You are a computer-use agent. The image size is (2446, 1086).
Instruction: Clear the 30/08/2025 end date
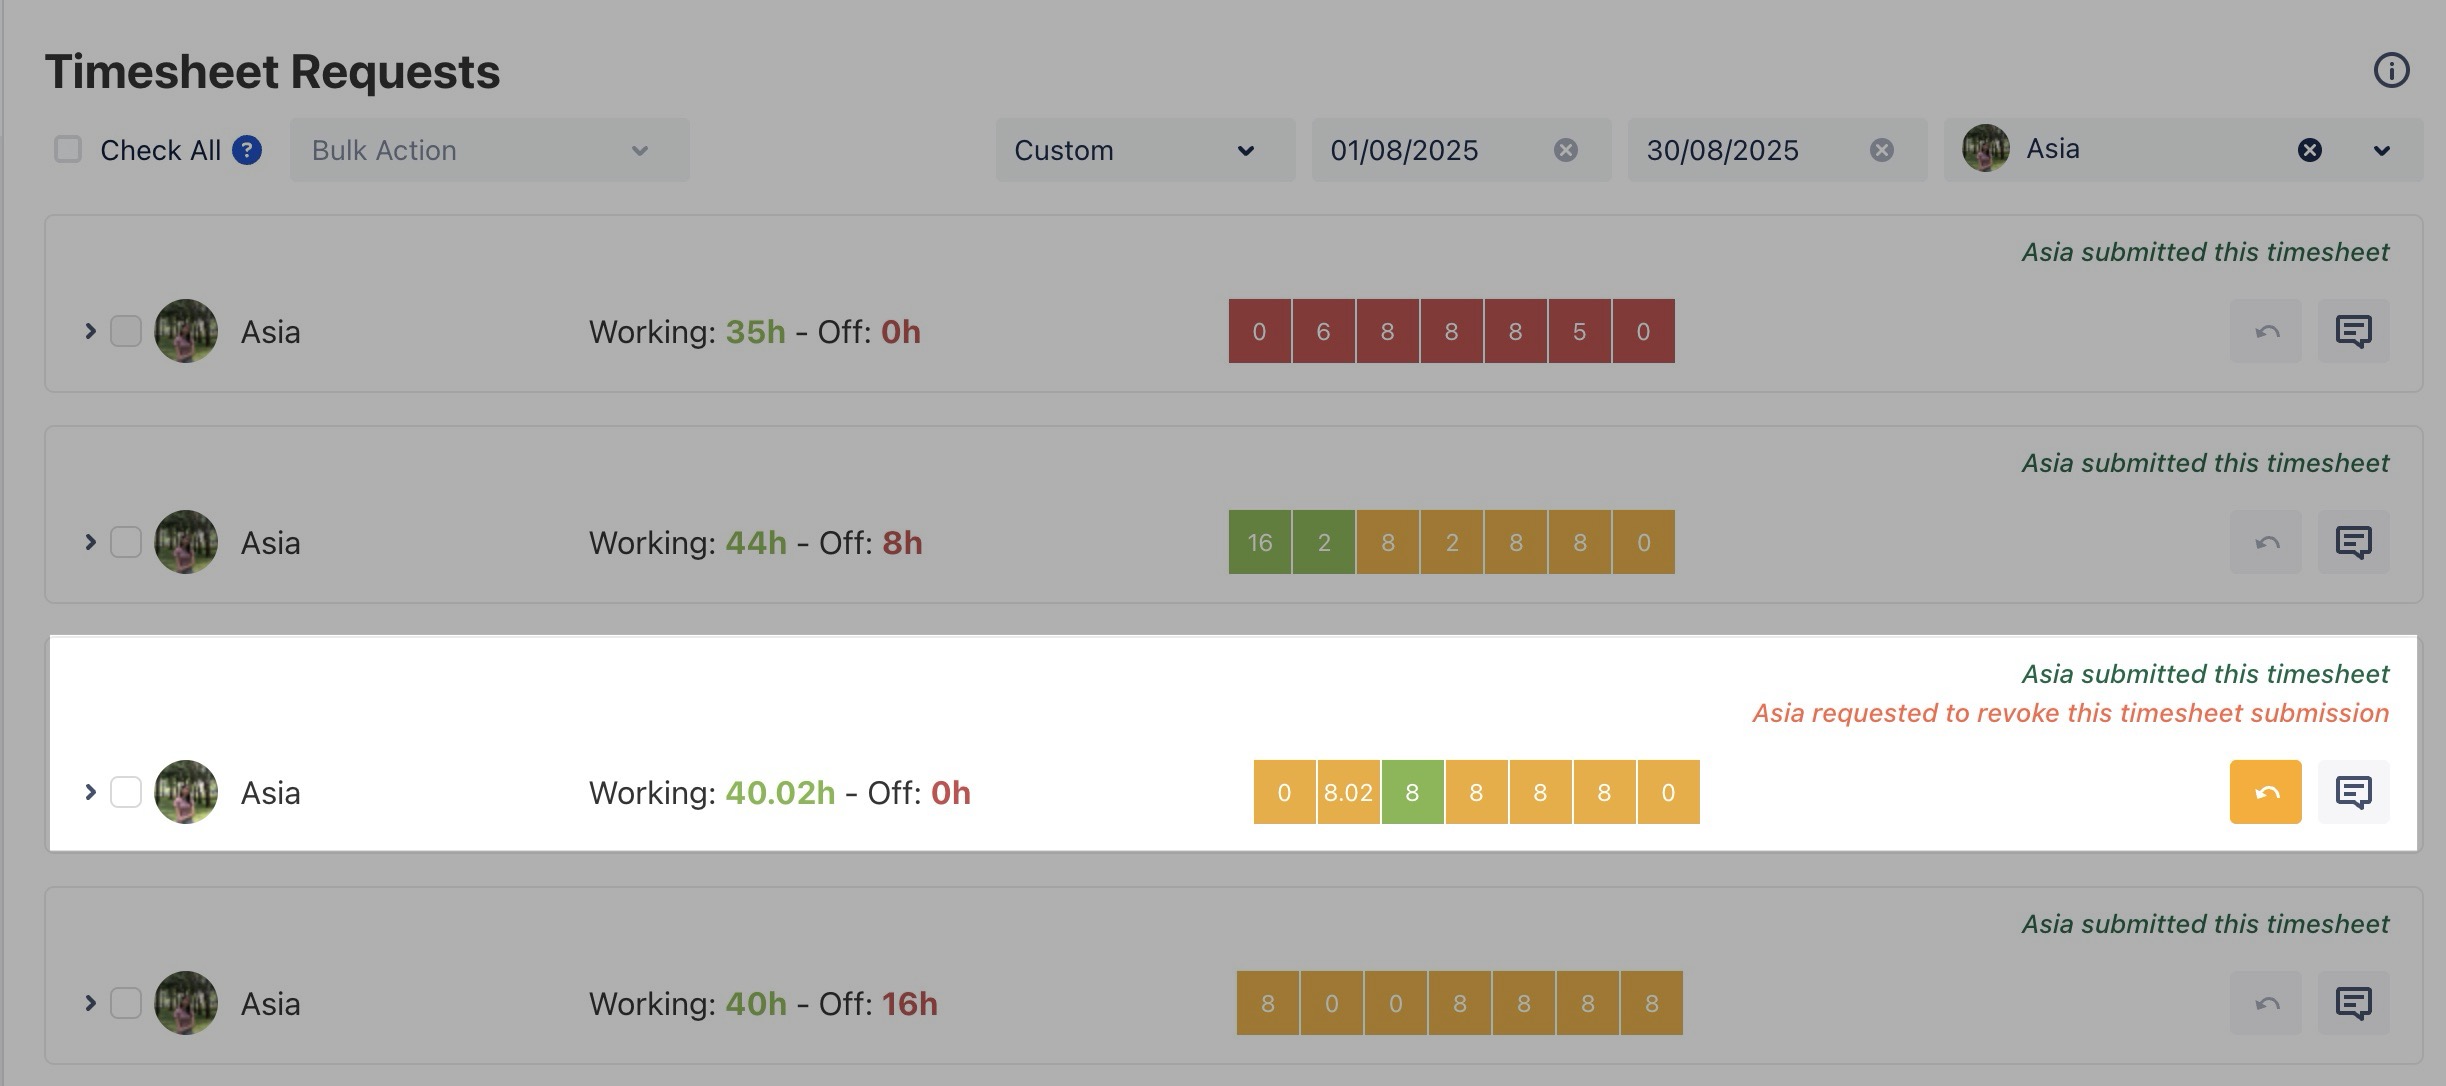coord(1881,150)
